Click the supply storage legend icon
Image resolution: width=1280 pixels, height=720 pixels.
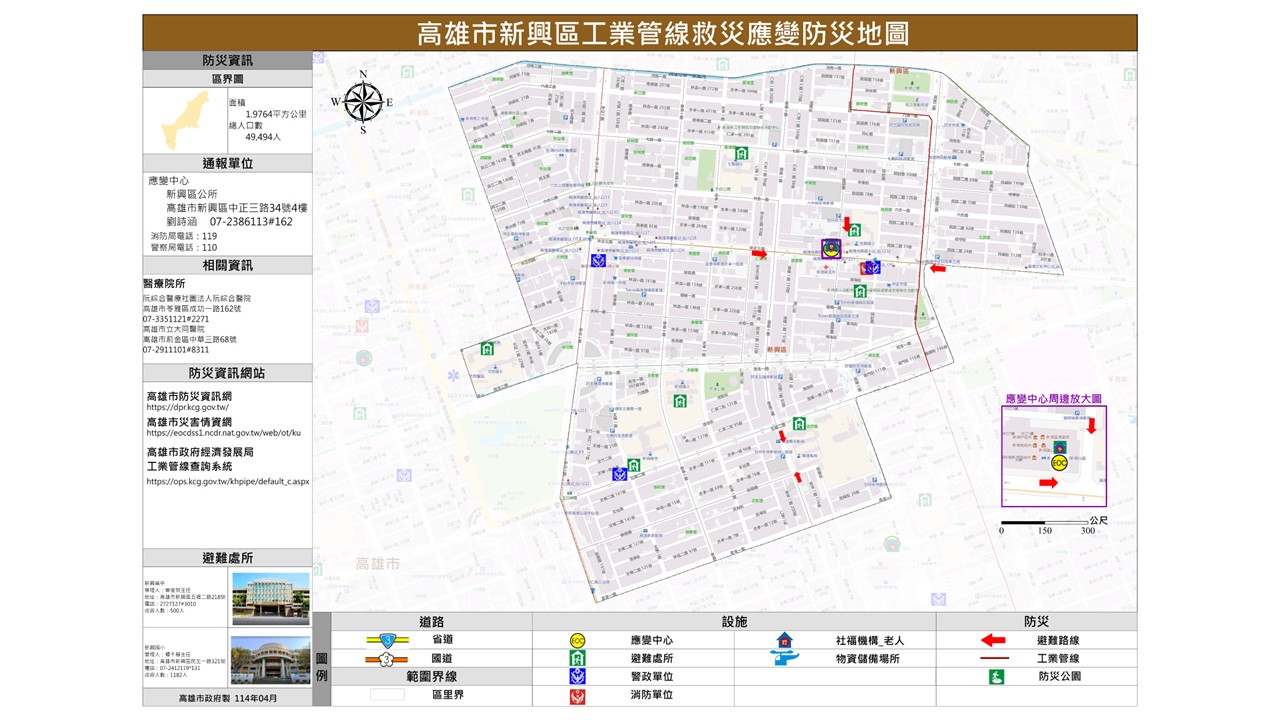tap(785, 659)
